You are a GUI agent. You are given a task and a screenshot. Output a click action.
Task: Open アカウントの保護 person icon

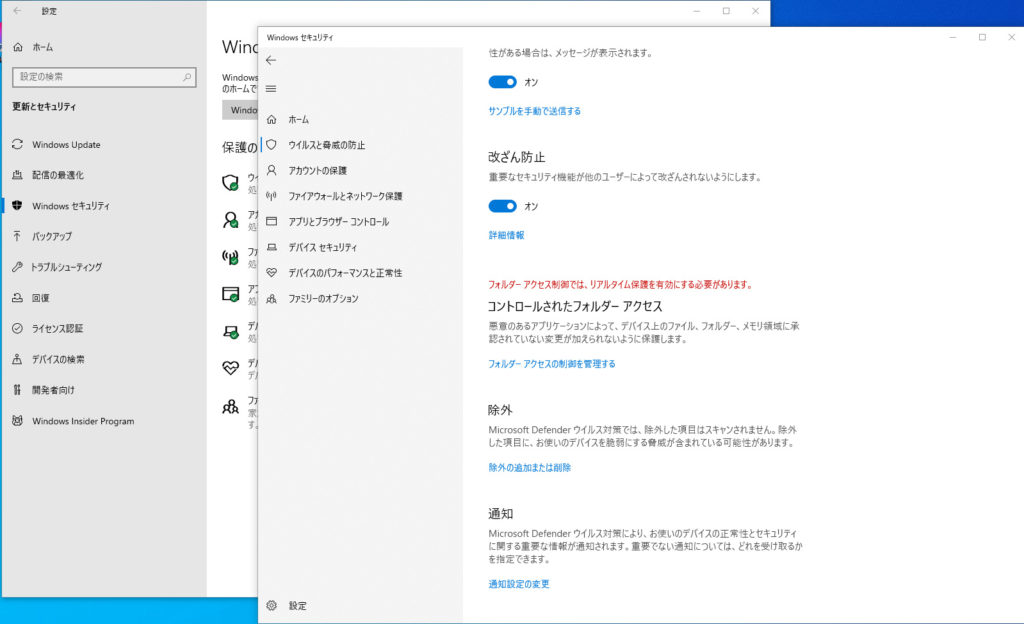(x=271, y=170)
